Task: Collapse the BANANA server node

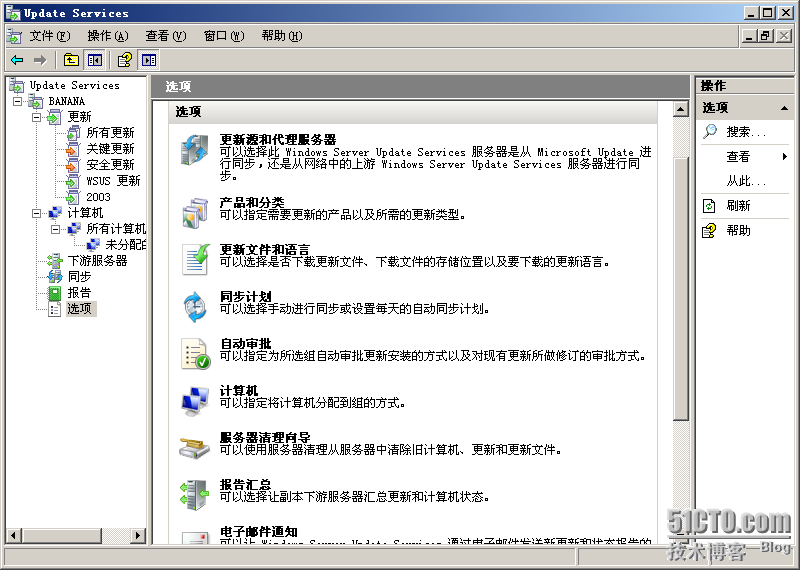Action: pyautogui.click(x=17, y=101)
